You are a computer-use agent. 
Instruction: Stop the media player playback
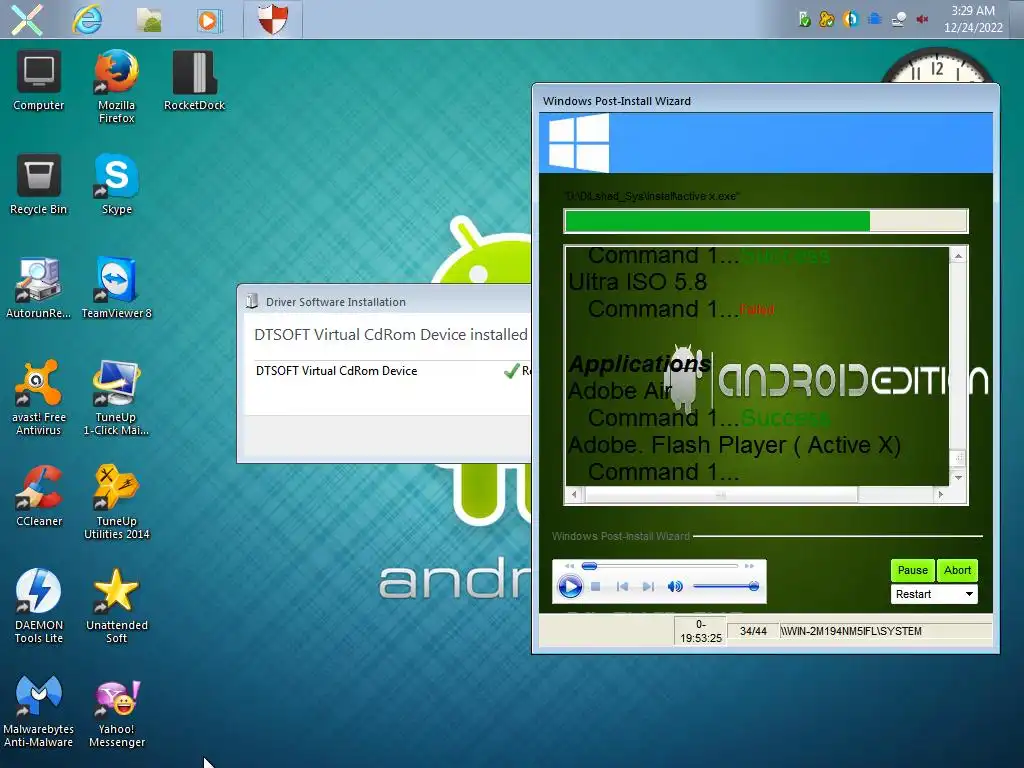(596, 586)
